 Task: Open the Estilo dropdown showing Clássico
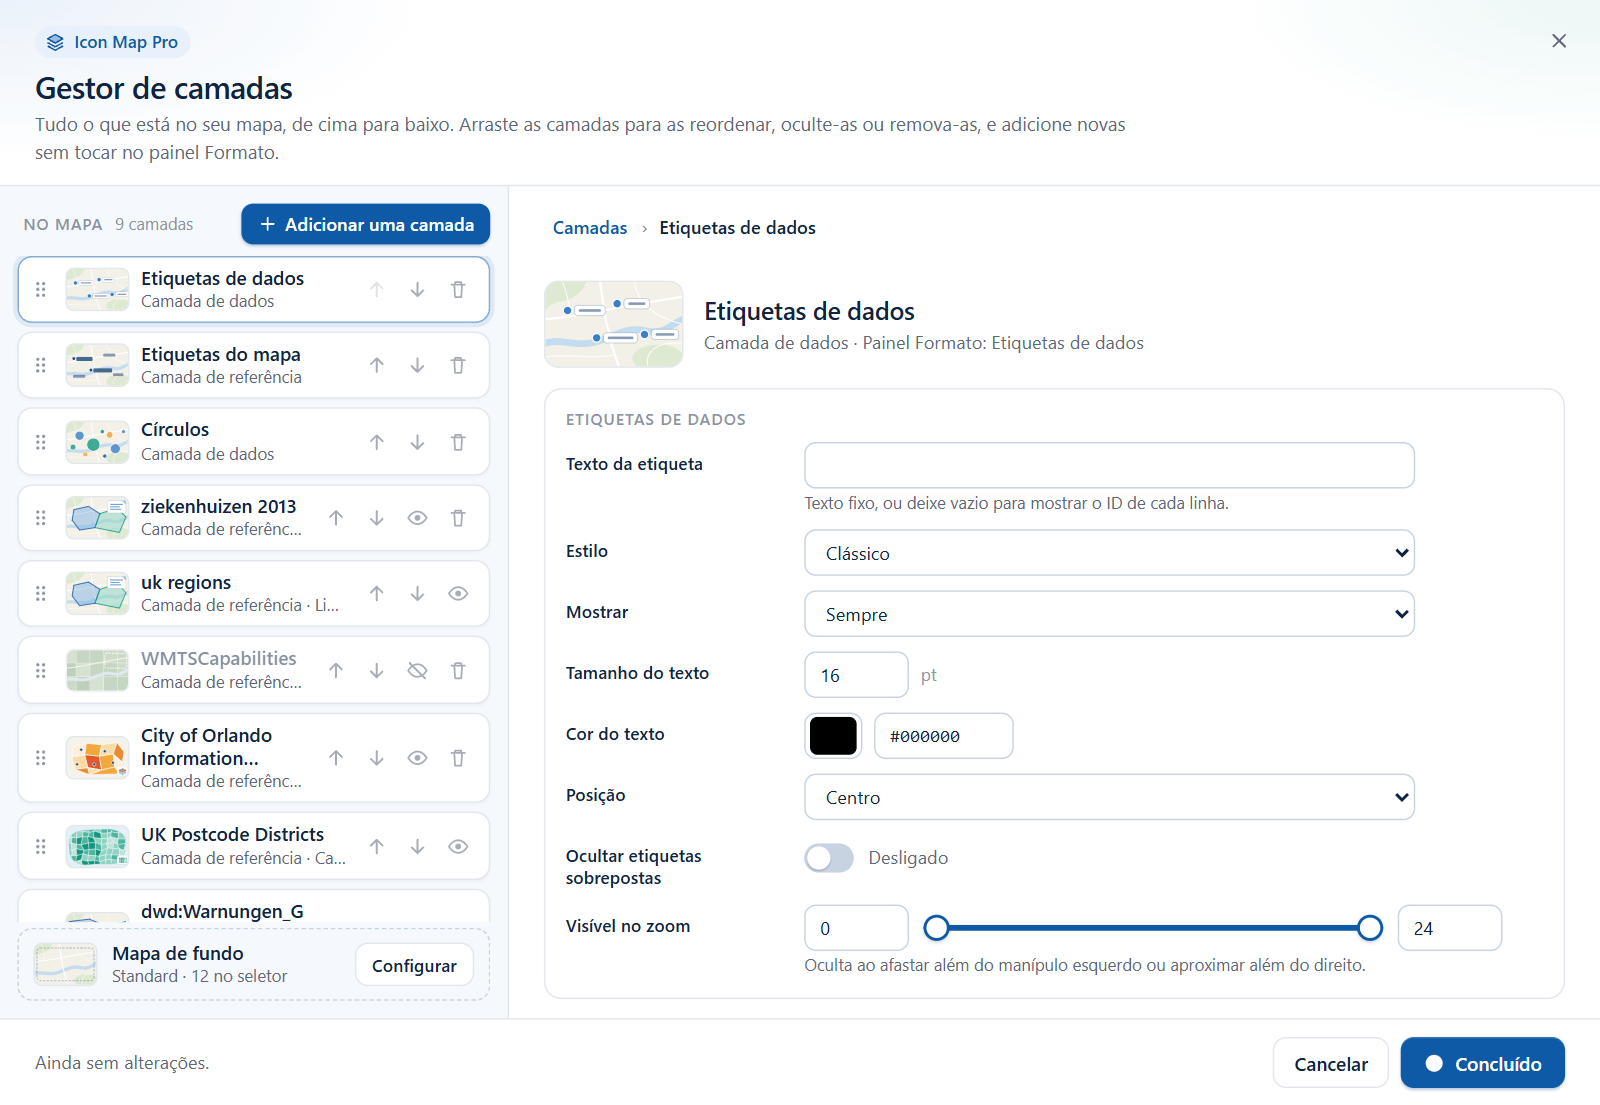click(1109, 553)
